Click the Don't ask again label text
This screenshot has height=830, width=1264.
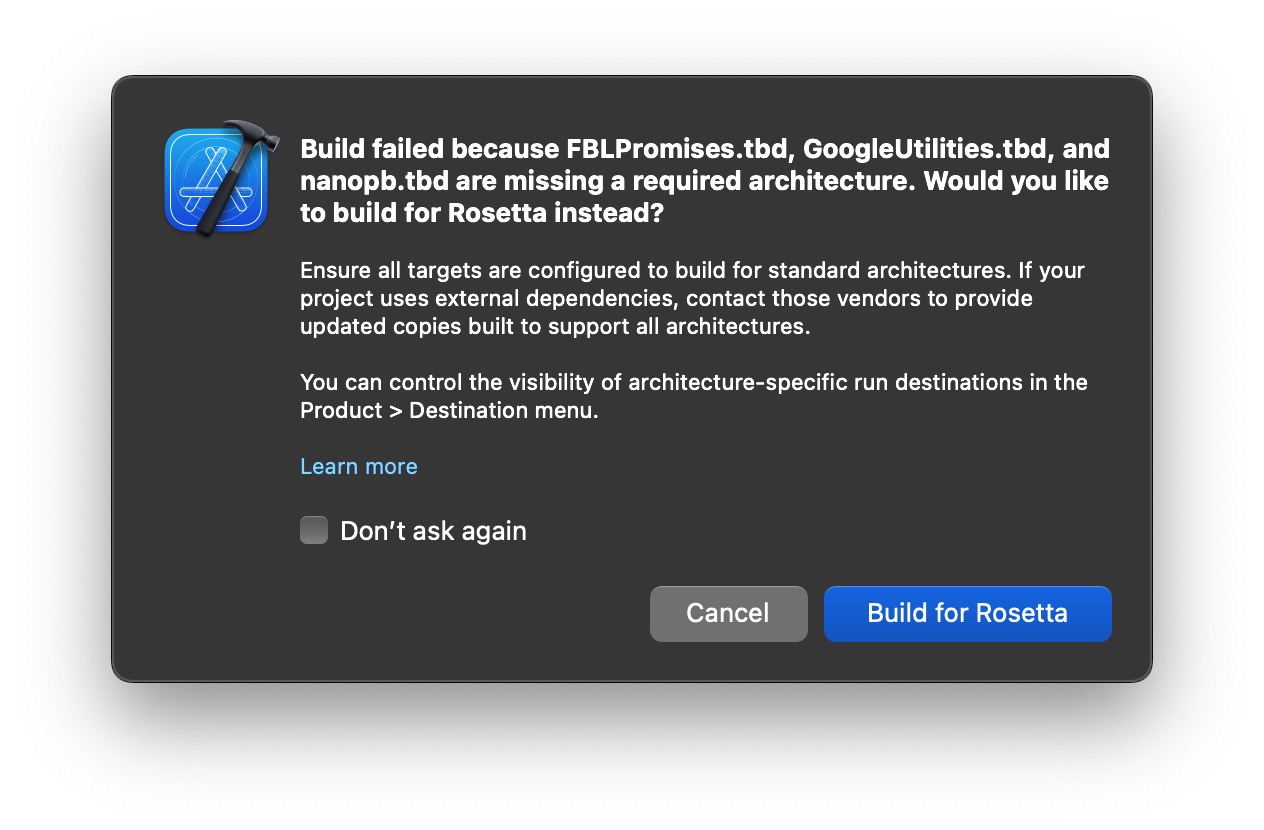pos(433,530)
